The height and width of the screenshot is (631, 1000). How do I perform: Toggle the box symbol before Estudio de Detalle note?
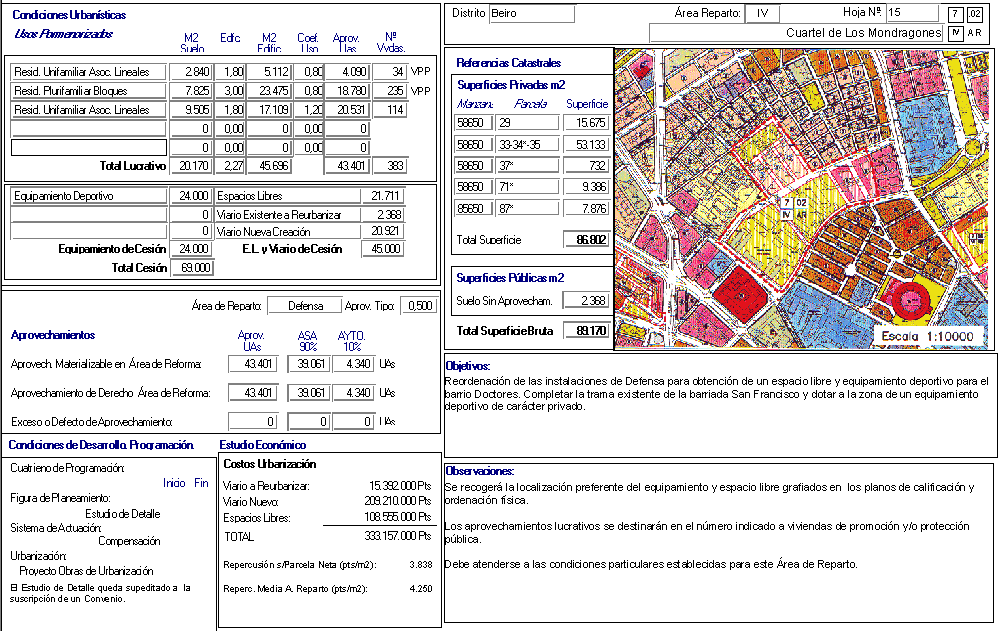tap(13, 587)
